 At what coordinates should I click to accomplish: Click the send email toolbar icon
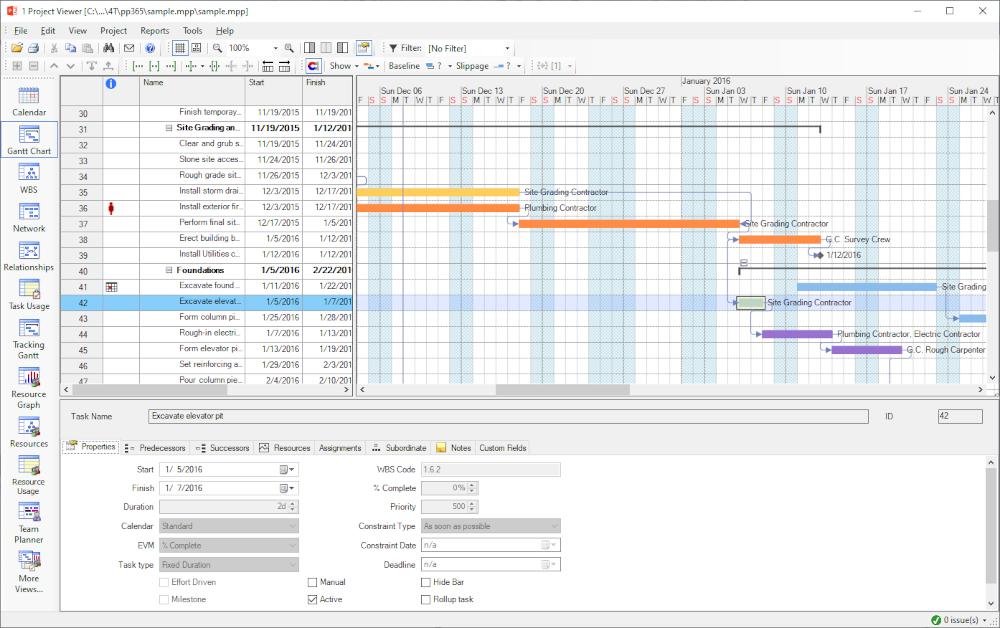point(129,47)
